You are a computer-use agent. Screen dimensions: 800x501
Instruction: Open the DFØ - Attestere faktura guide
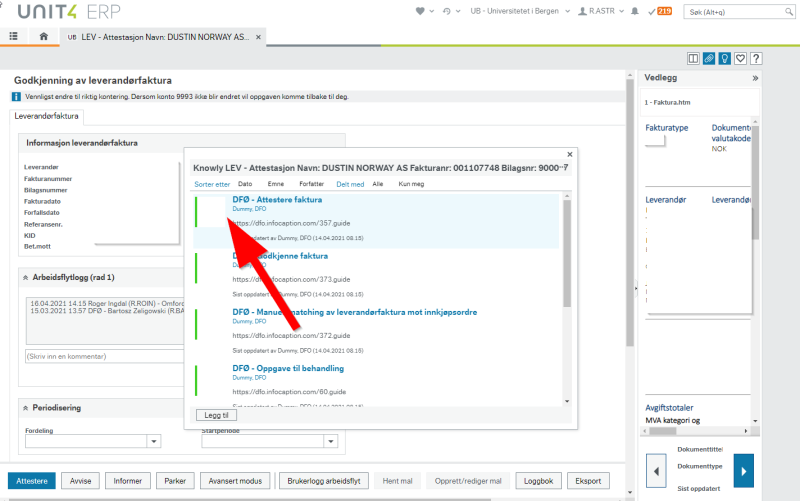coord(277,199)
